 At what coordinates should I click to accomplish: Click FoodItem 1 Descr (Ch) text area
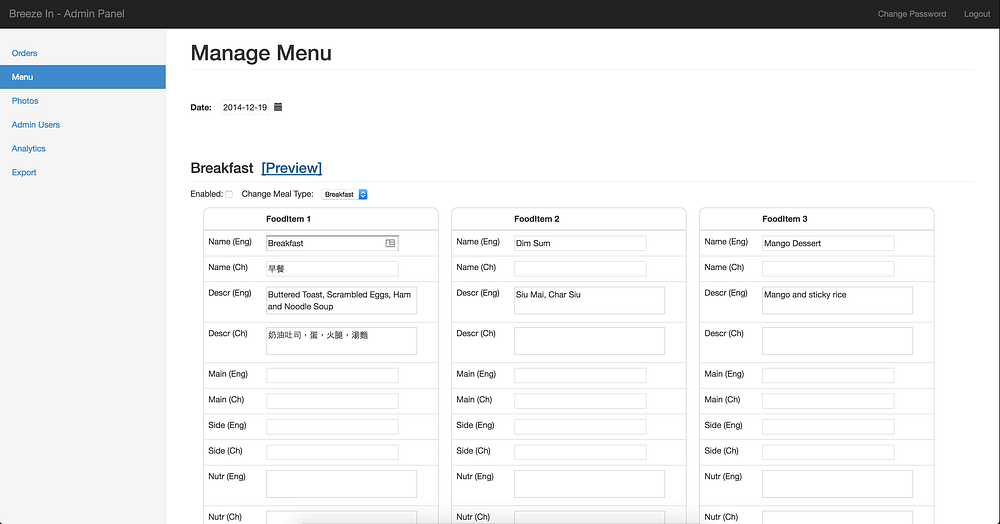[x=341, y=341]
